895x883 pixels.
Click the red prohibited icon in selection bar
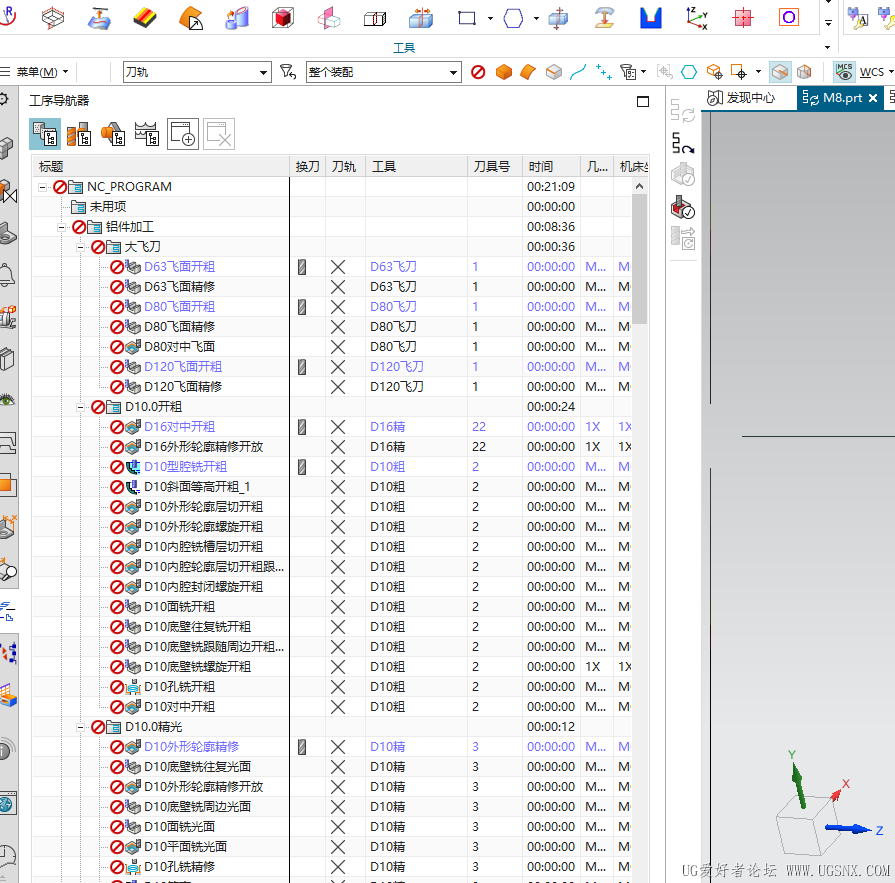point(478,72)
